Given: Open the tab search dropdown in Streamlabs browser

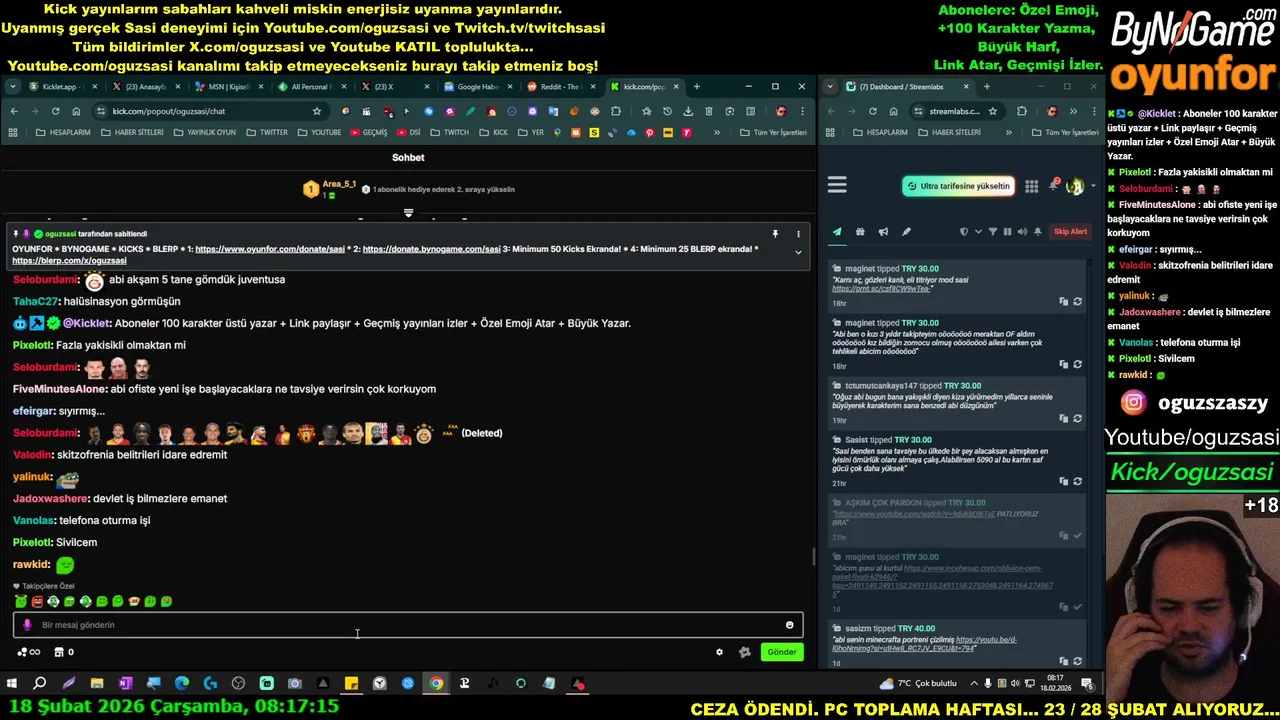Looking at the screenshot, I should 831,87.
